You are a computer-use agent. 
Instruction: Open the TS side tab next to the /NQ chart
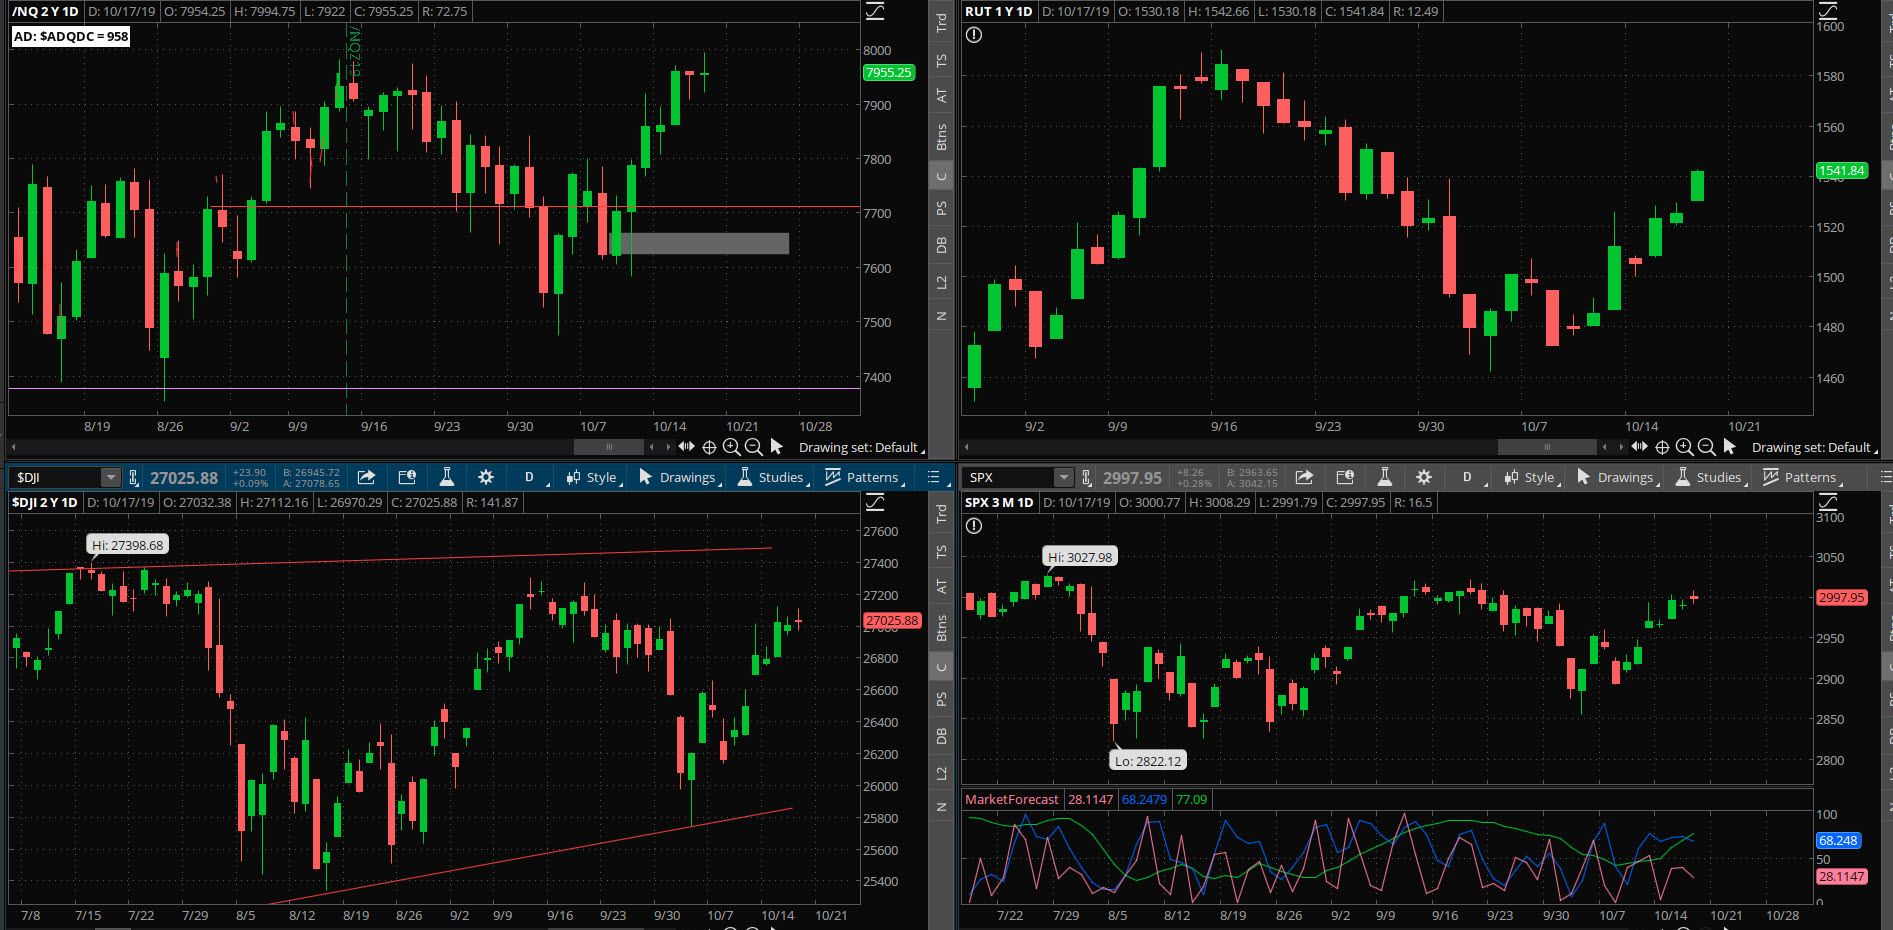941,61
